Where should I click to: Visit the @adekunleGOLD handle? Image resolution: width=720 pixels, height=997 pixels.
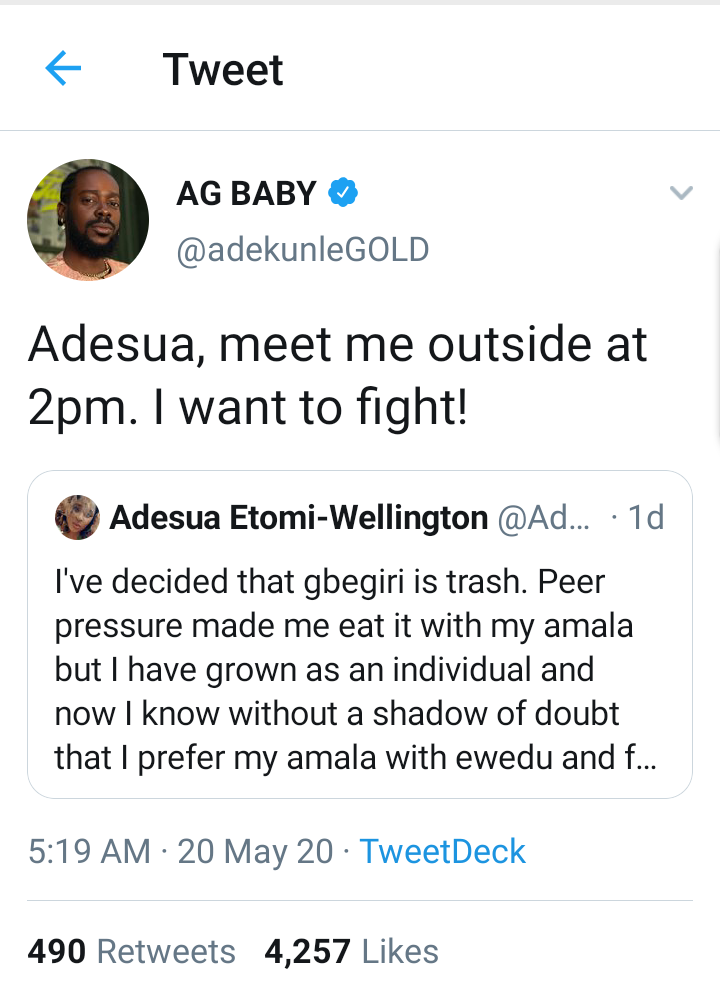click(x=302, y=249)
